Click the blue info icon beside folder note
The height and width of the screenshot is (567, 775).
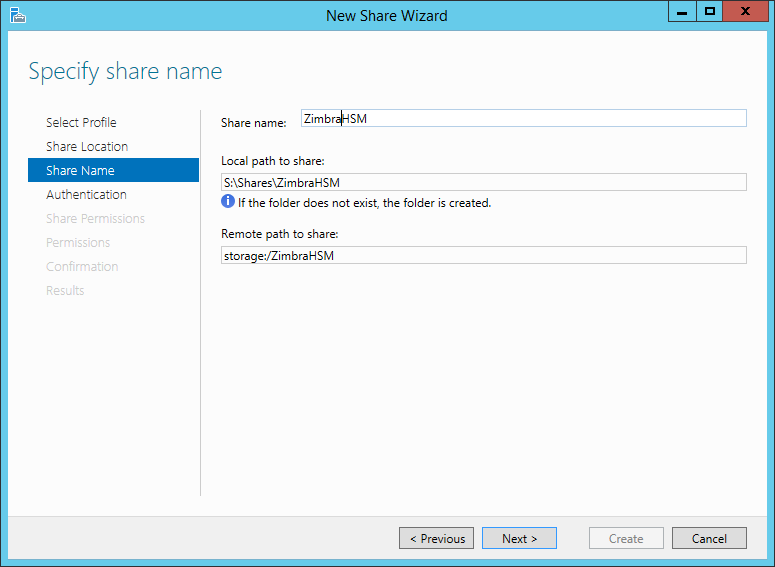coord(227,201)
